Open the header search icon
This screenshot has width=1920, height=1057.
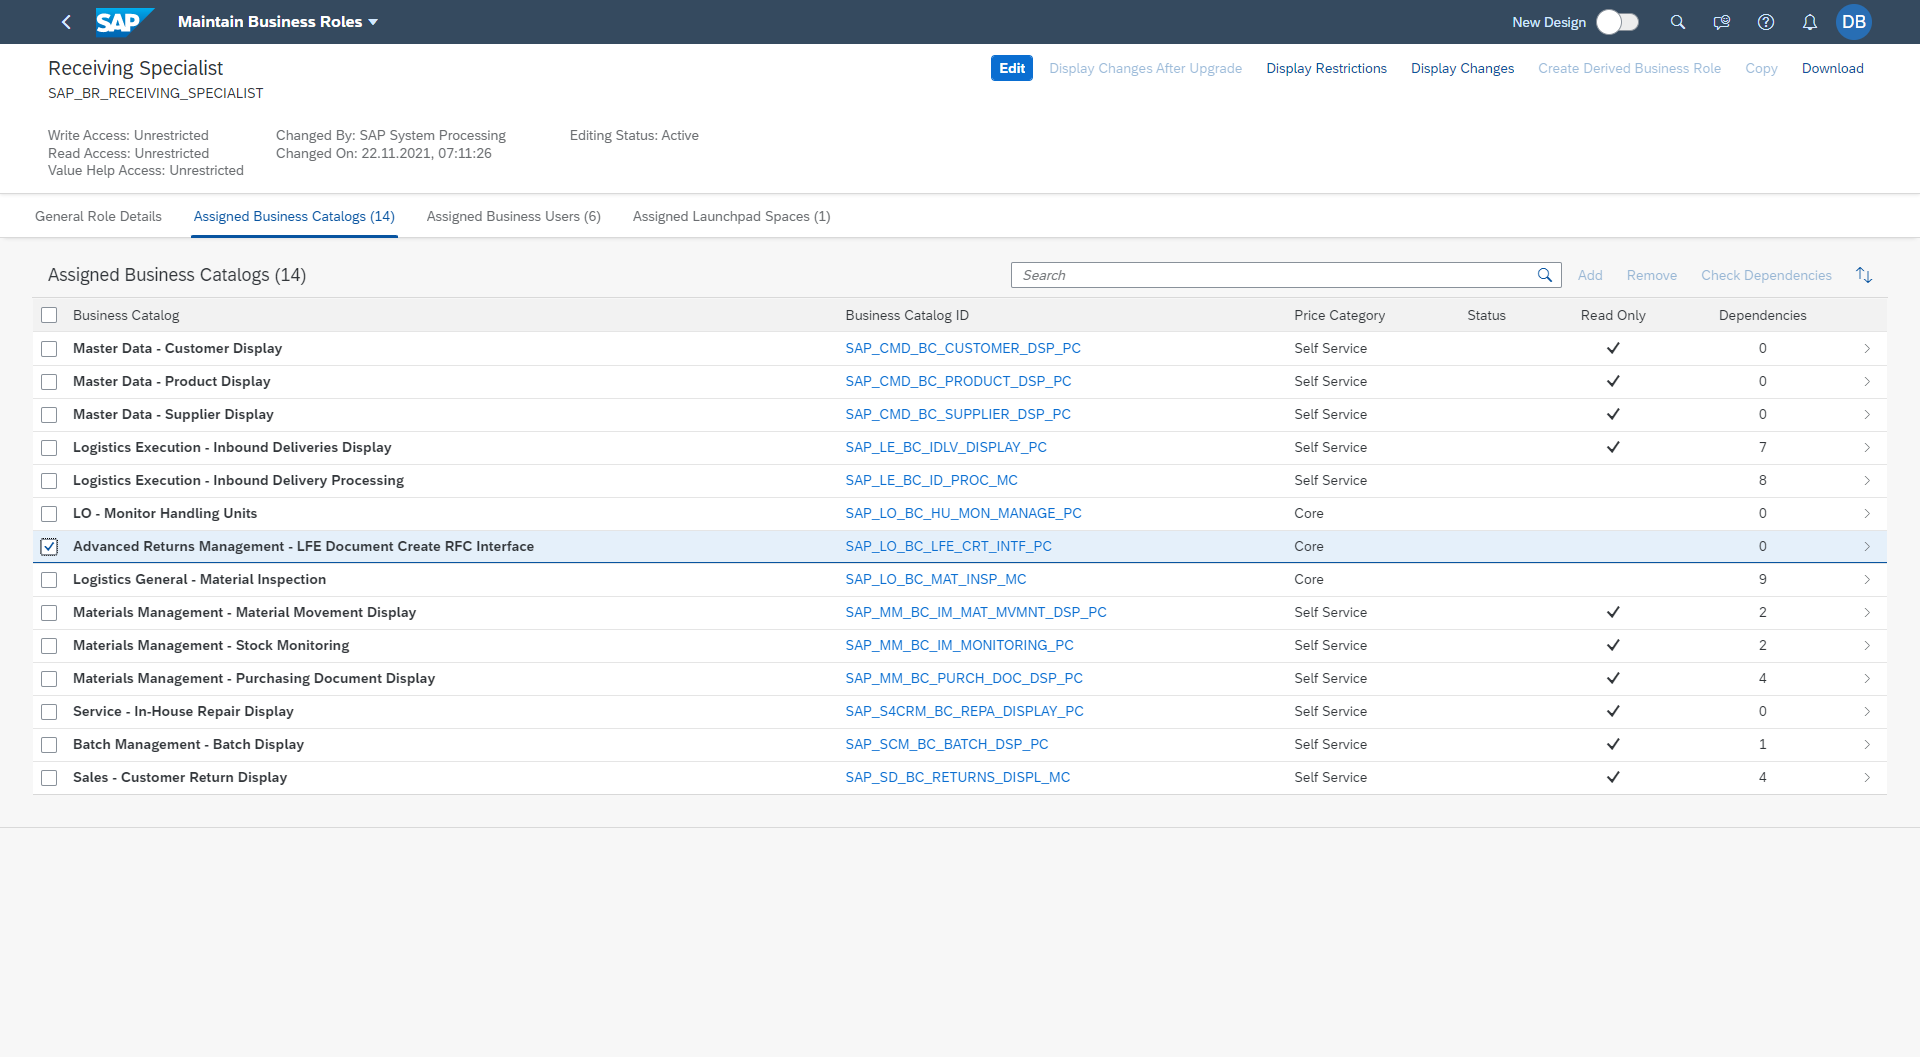[x=1678, y=22]
